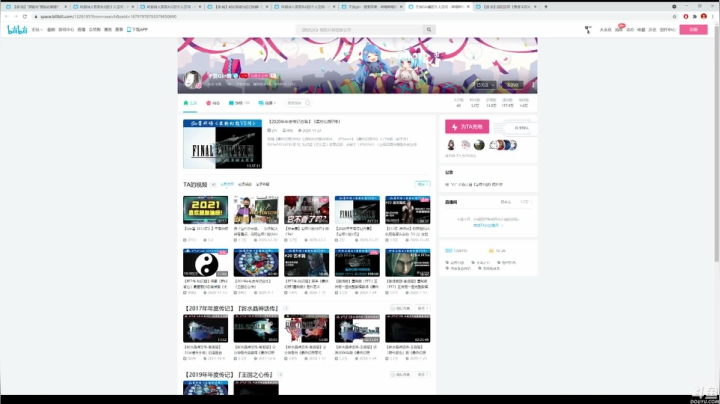Open the Chrome three-dot menu
The width and height of the screenshot is (720, 404).
coord(713,17)
